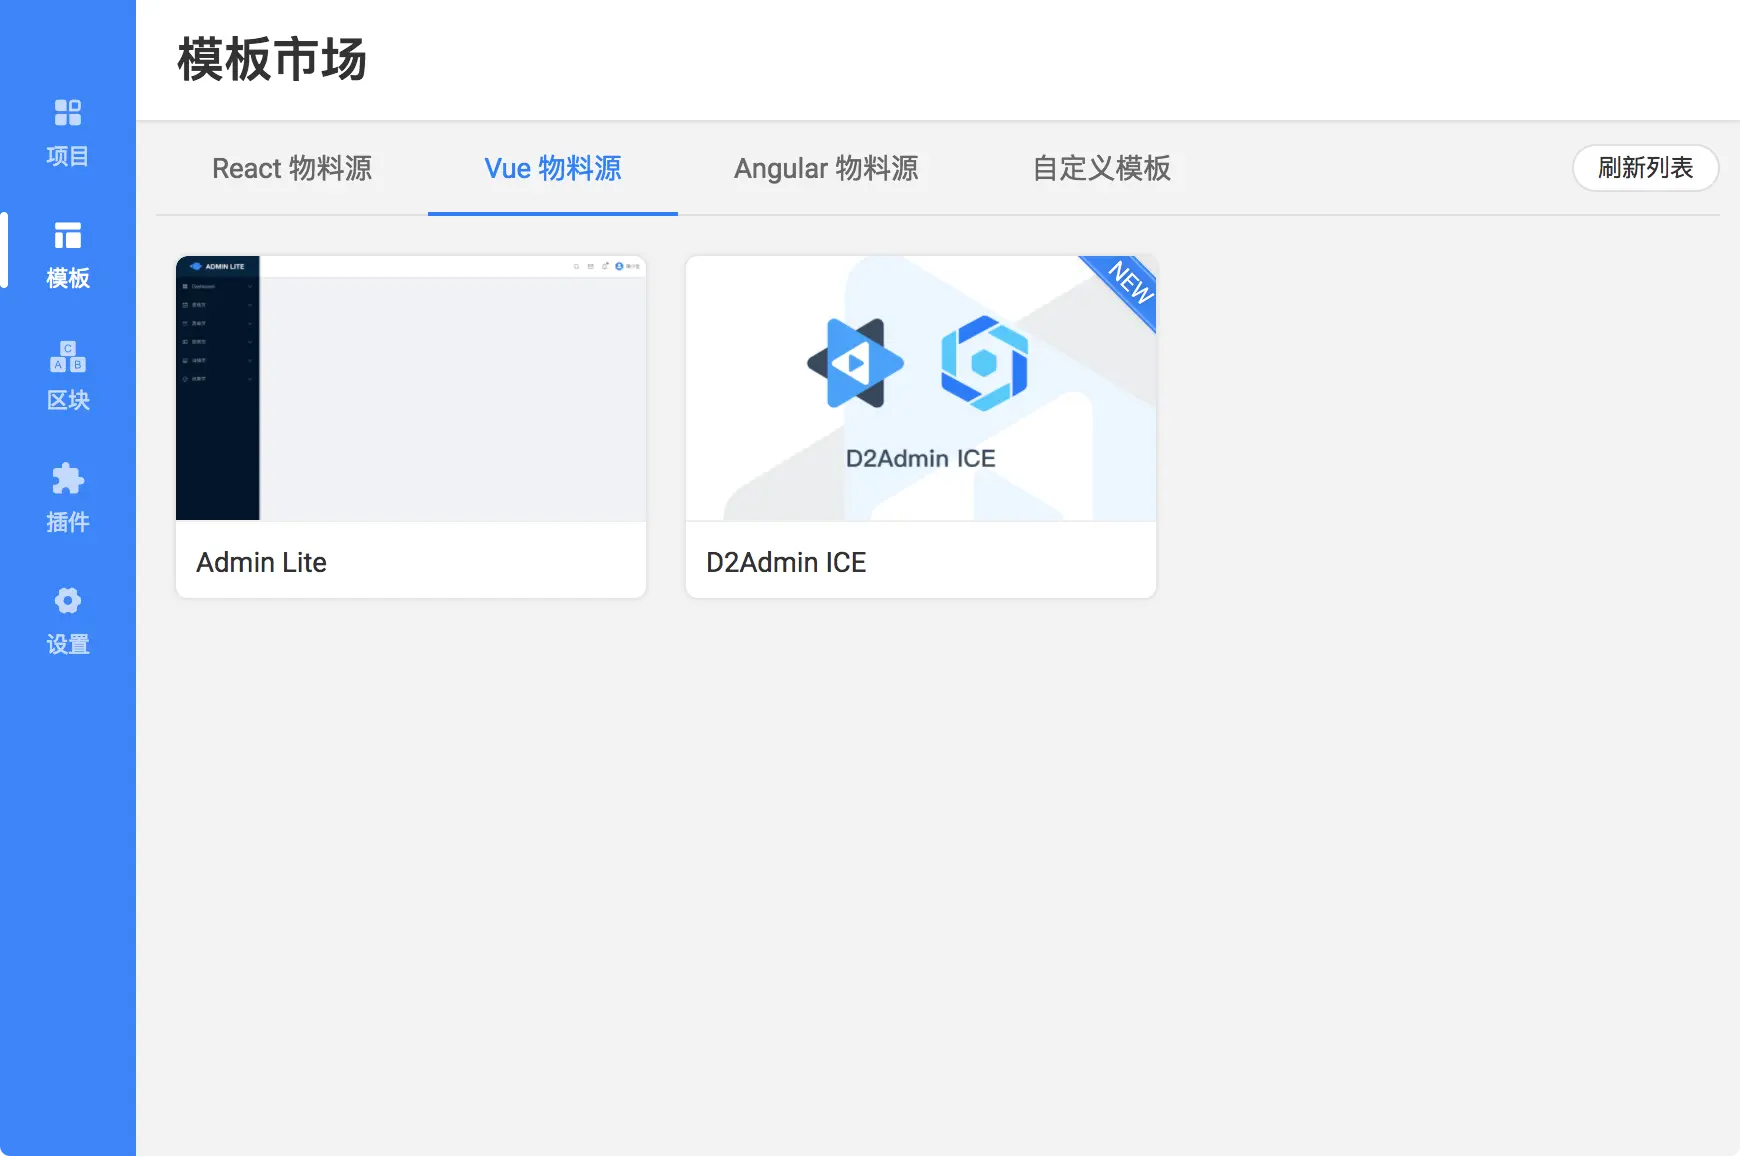The height and width of the screenshot is (1156, 1740).
Task: Open the Admin Lite template preview thumbnail
Action: click(x=411, y=388)
